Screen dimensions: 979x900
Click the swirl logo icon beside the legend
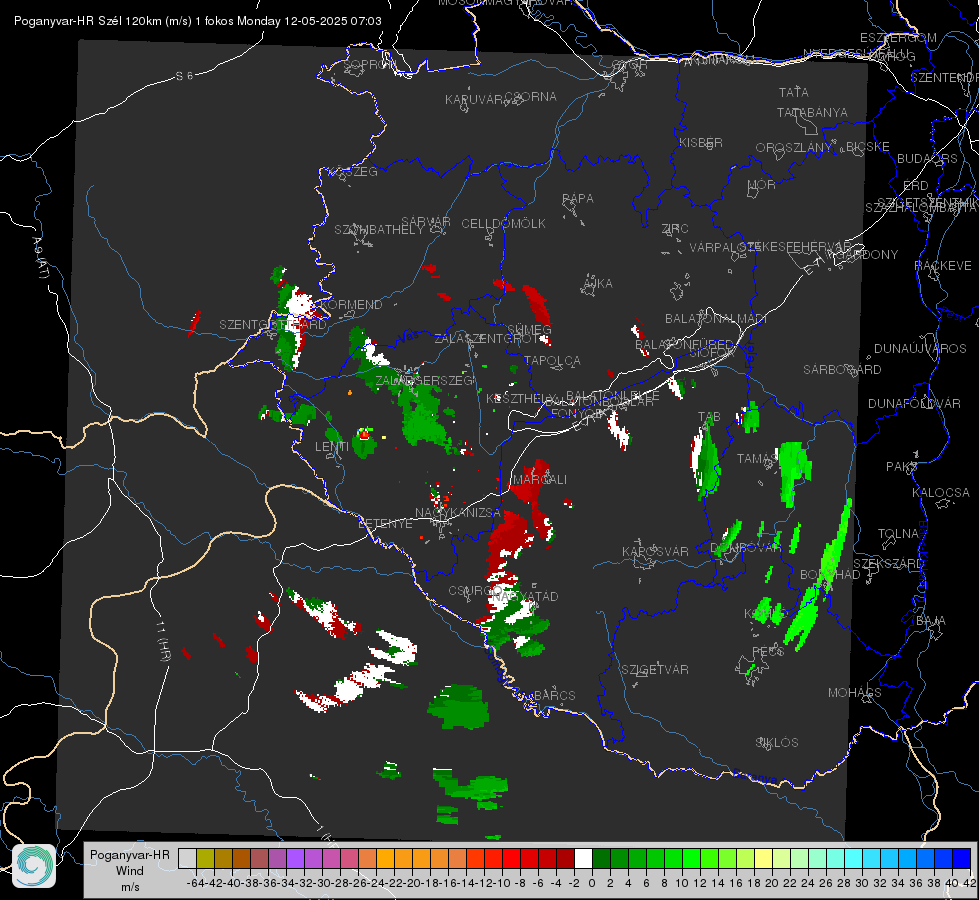pos(34,866)
